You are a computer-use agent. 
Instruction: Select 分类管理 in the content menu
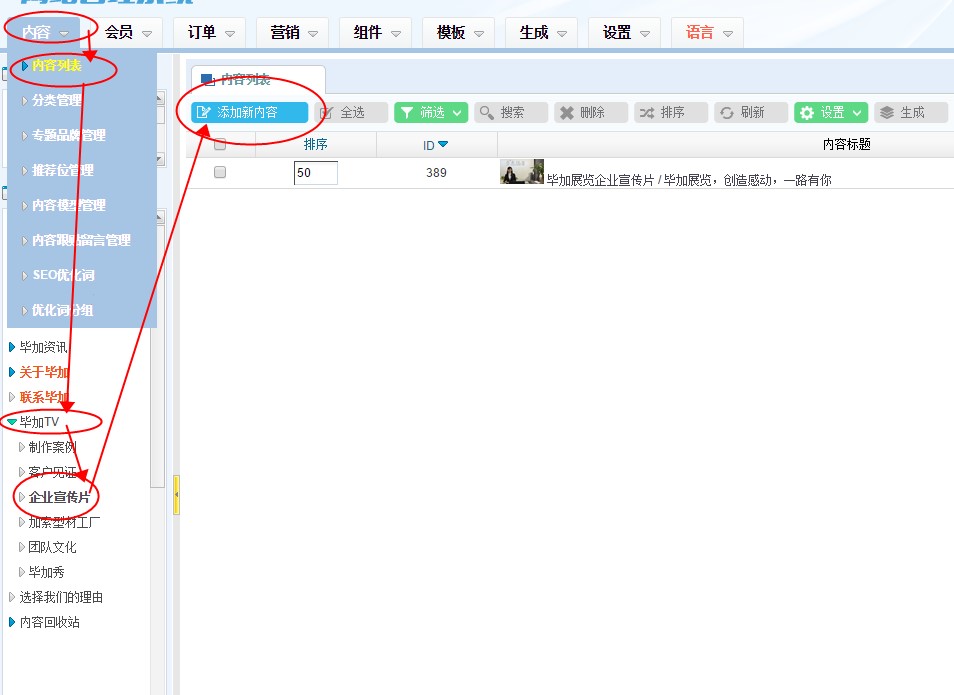pos(57,100)
